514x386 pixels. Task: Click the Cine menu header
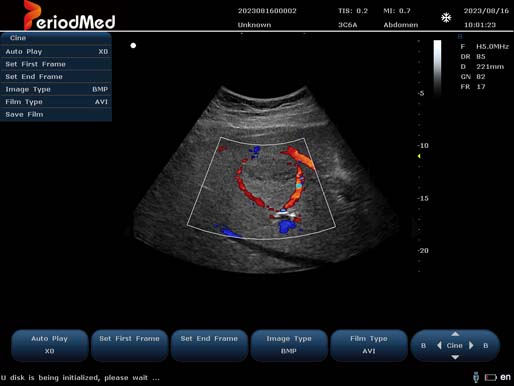(56, 38)
